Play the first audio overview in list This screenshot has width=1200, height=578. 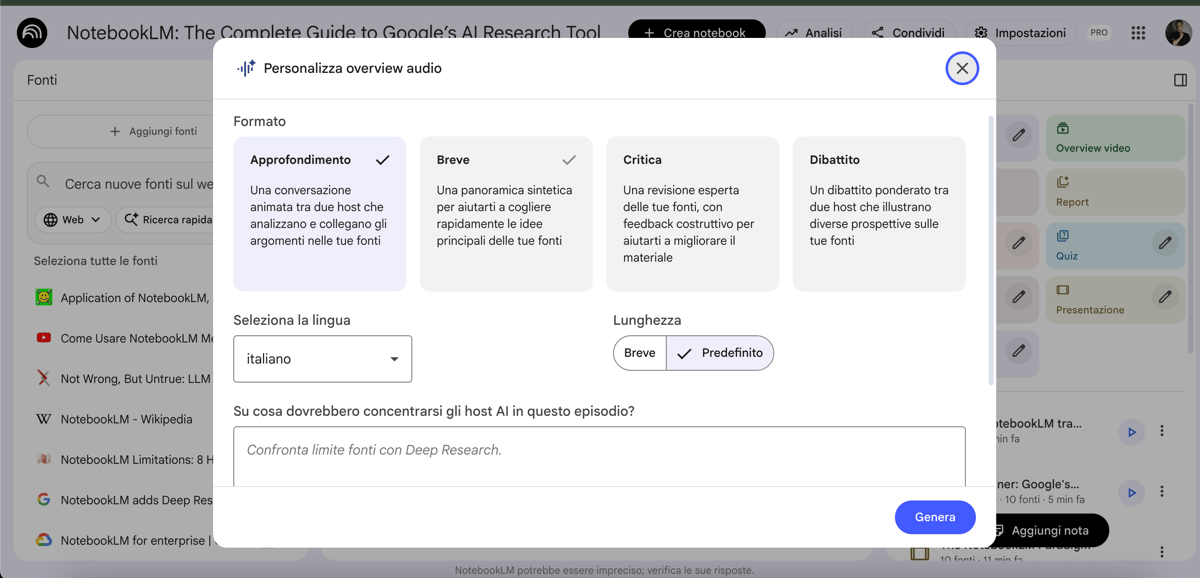coord(1131,432)
